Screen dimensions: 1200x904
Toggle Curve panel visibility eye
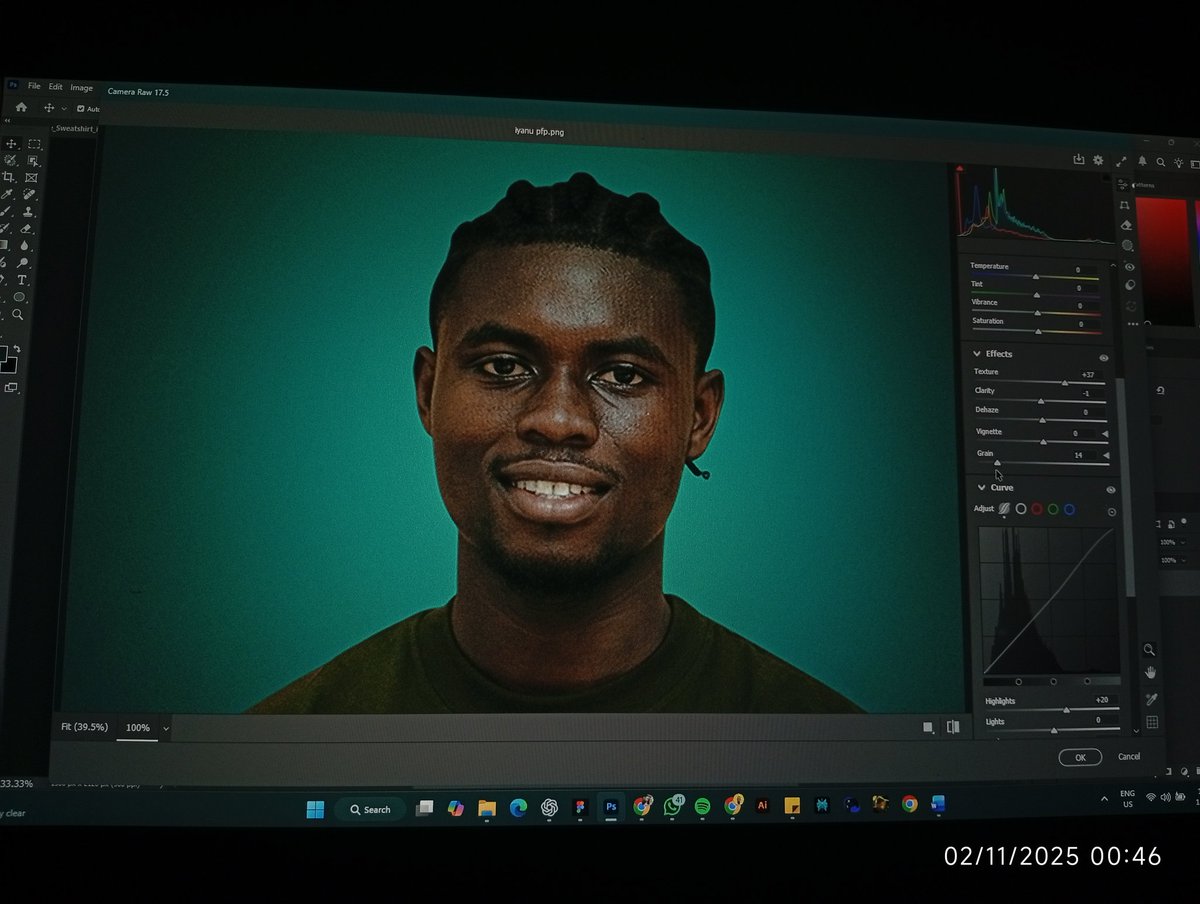1110,490
